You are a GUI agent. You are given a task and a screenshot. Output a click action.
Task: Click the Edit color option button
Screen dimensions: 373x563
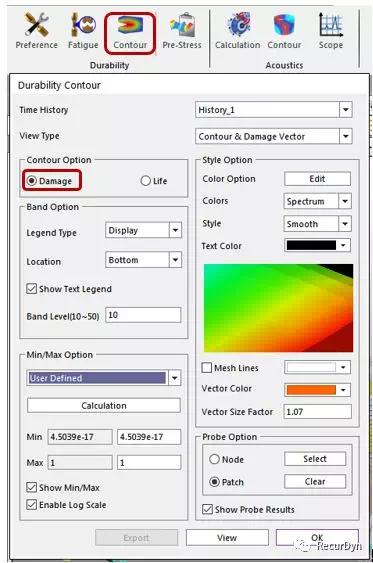click(317, 178)
